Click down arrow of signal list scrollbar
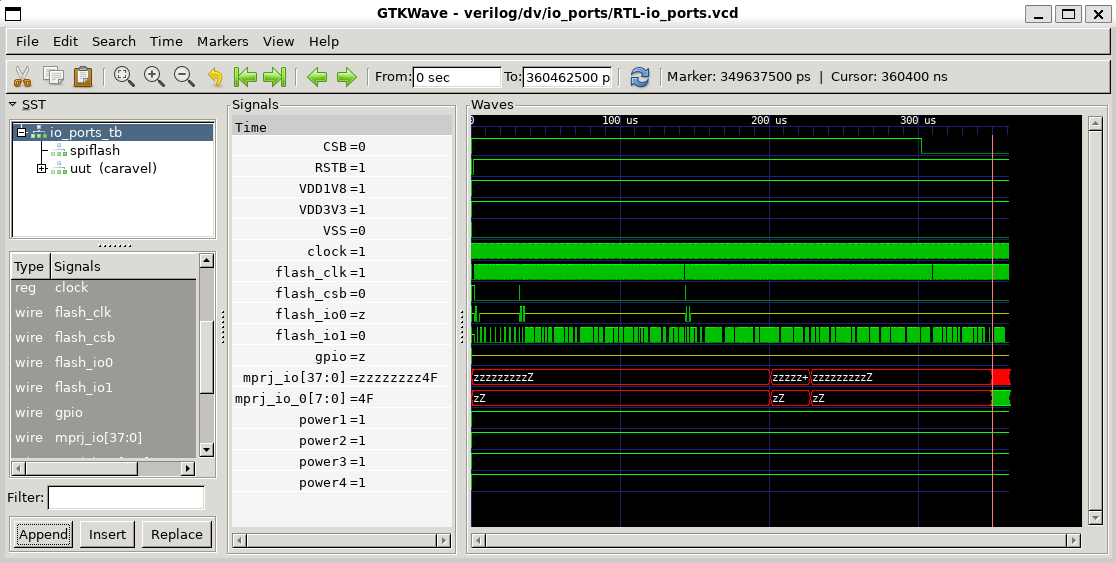This screenshot has height=563, width=1116. [206, 449]
